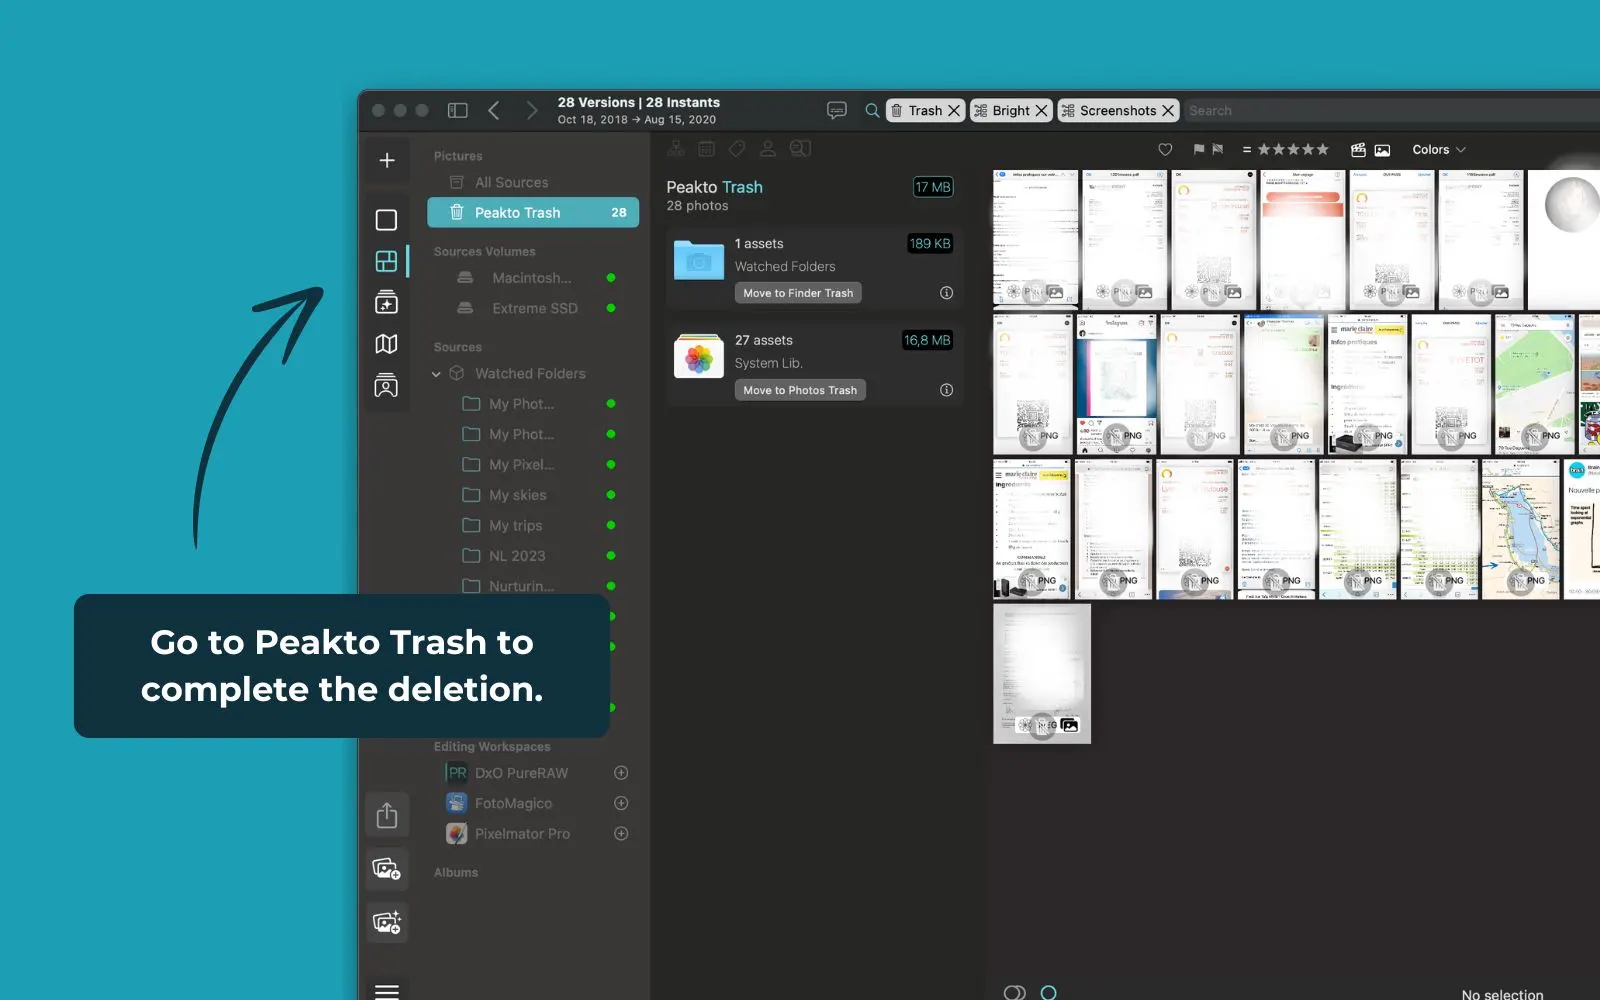The width and height of the screenshot is (1600, 1000).
Task: Open the Nurturin... folder
Action: [x=521, y=586]
